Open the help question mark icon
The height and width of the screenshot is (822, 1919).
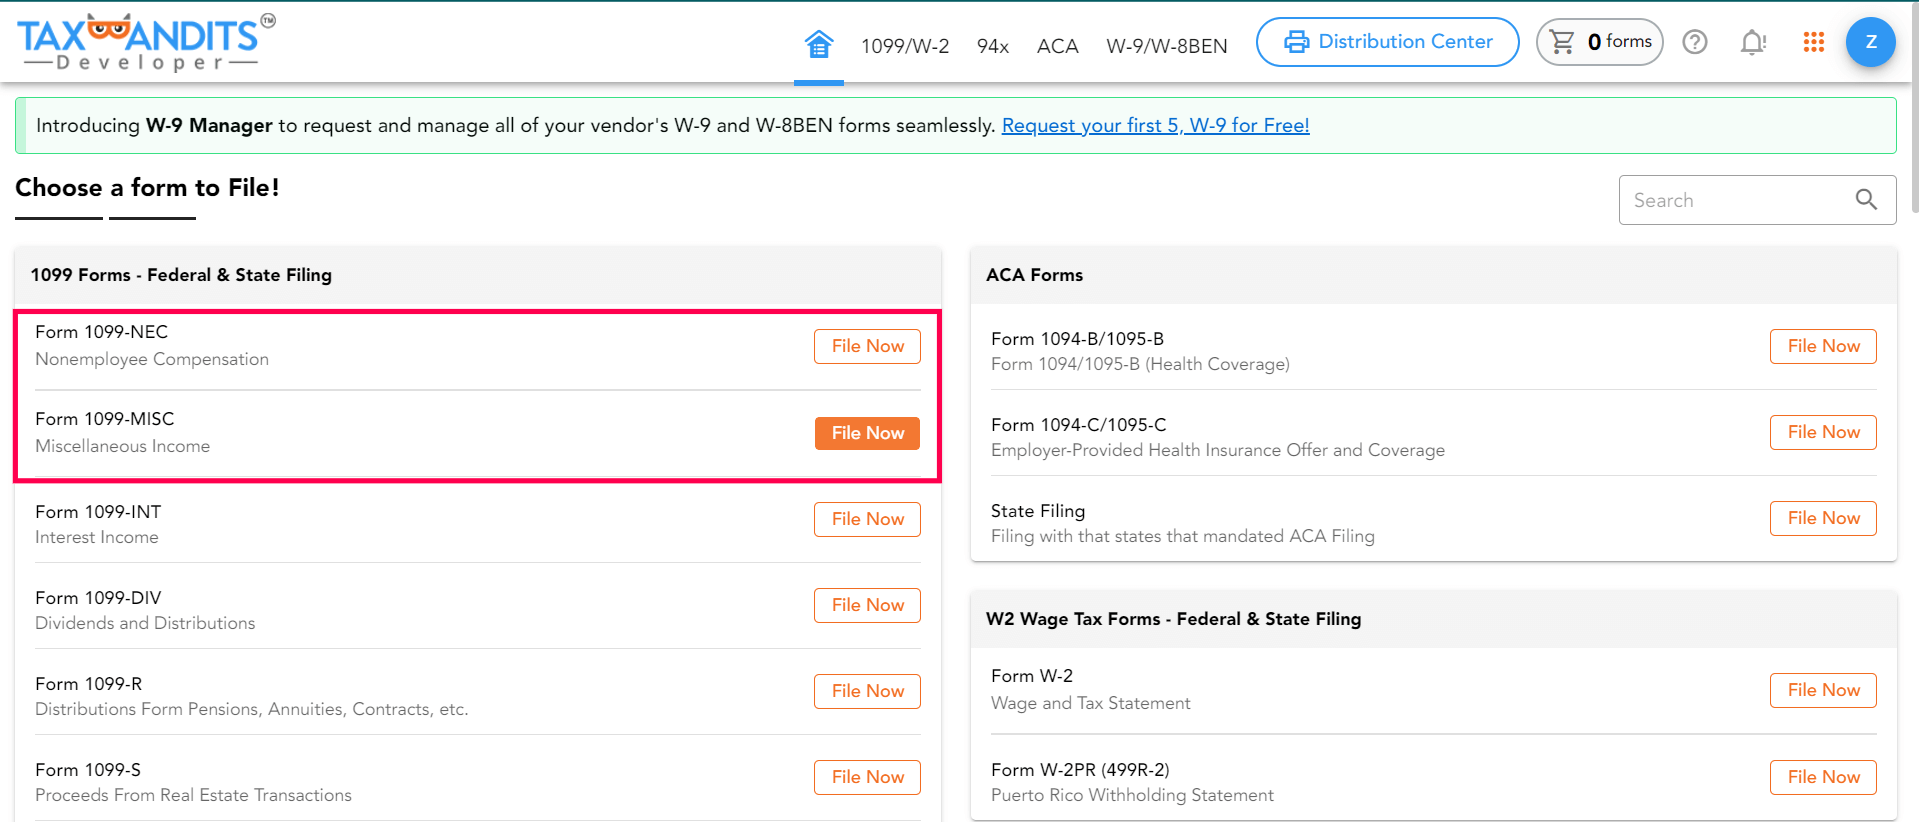coord(1694,42)
